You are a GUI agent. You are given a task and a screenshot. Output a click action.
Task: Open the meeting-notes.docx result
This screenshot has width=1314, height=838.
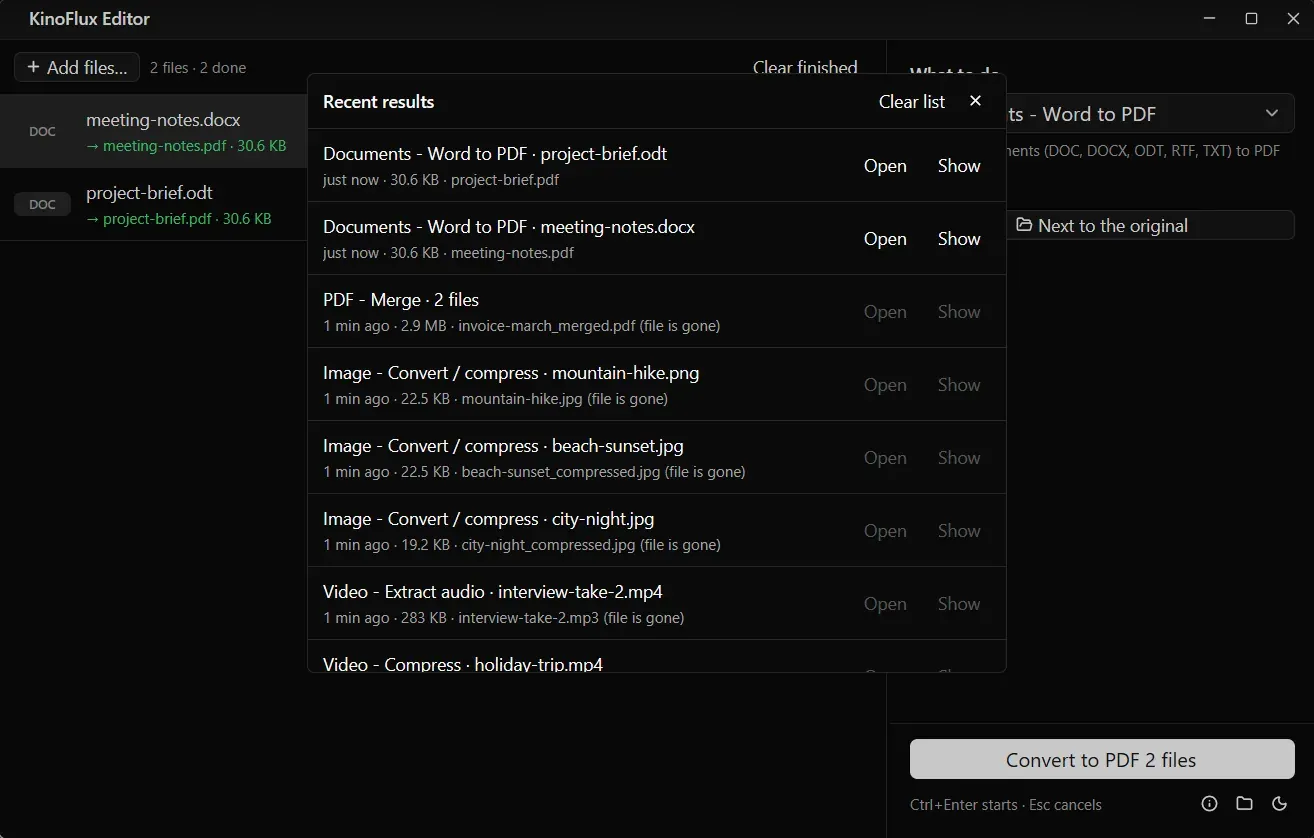coord(885,239)
